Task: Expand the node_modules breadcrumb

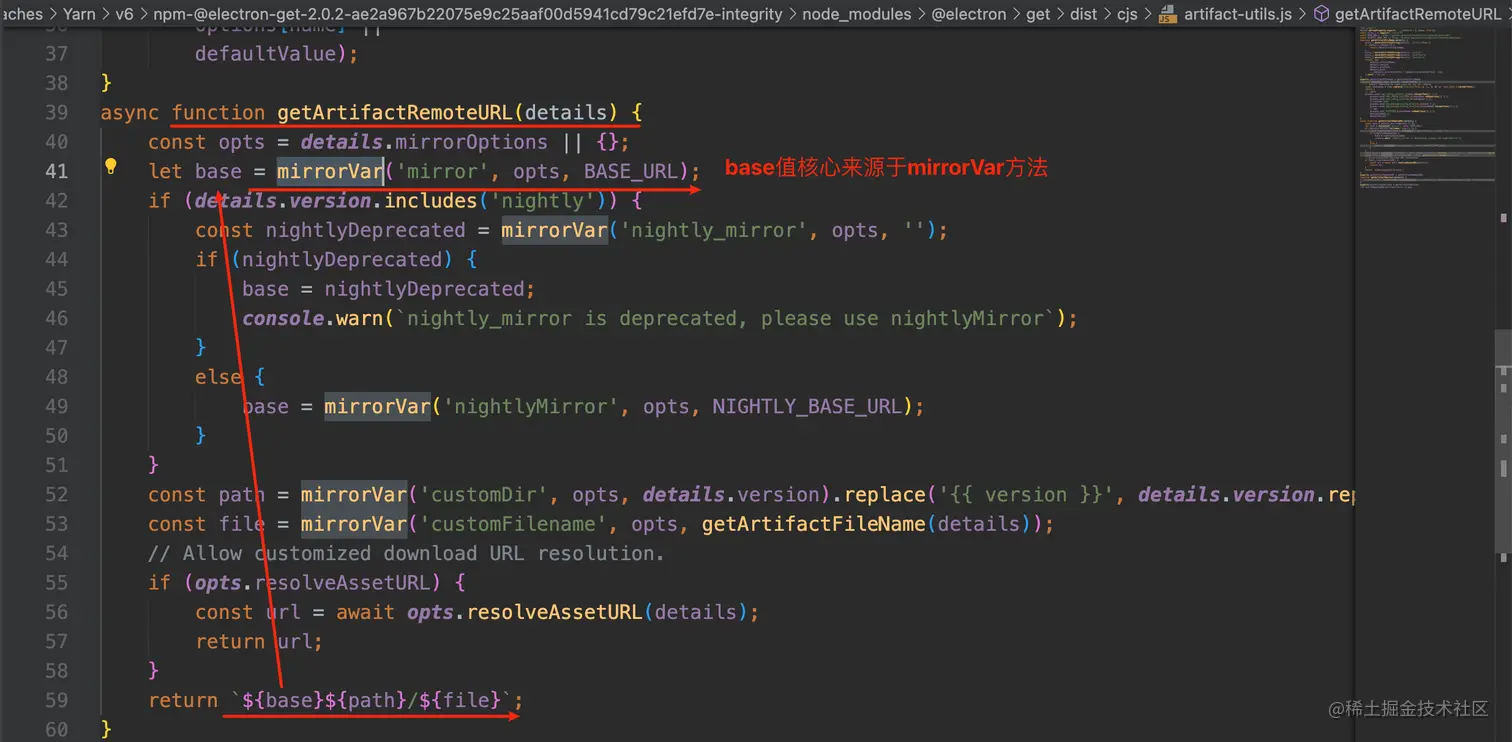Action: pyautogui.click(x=856, y=14)
